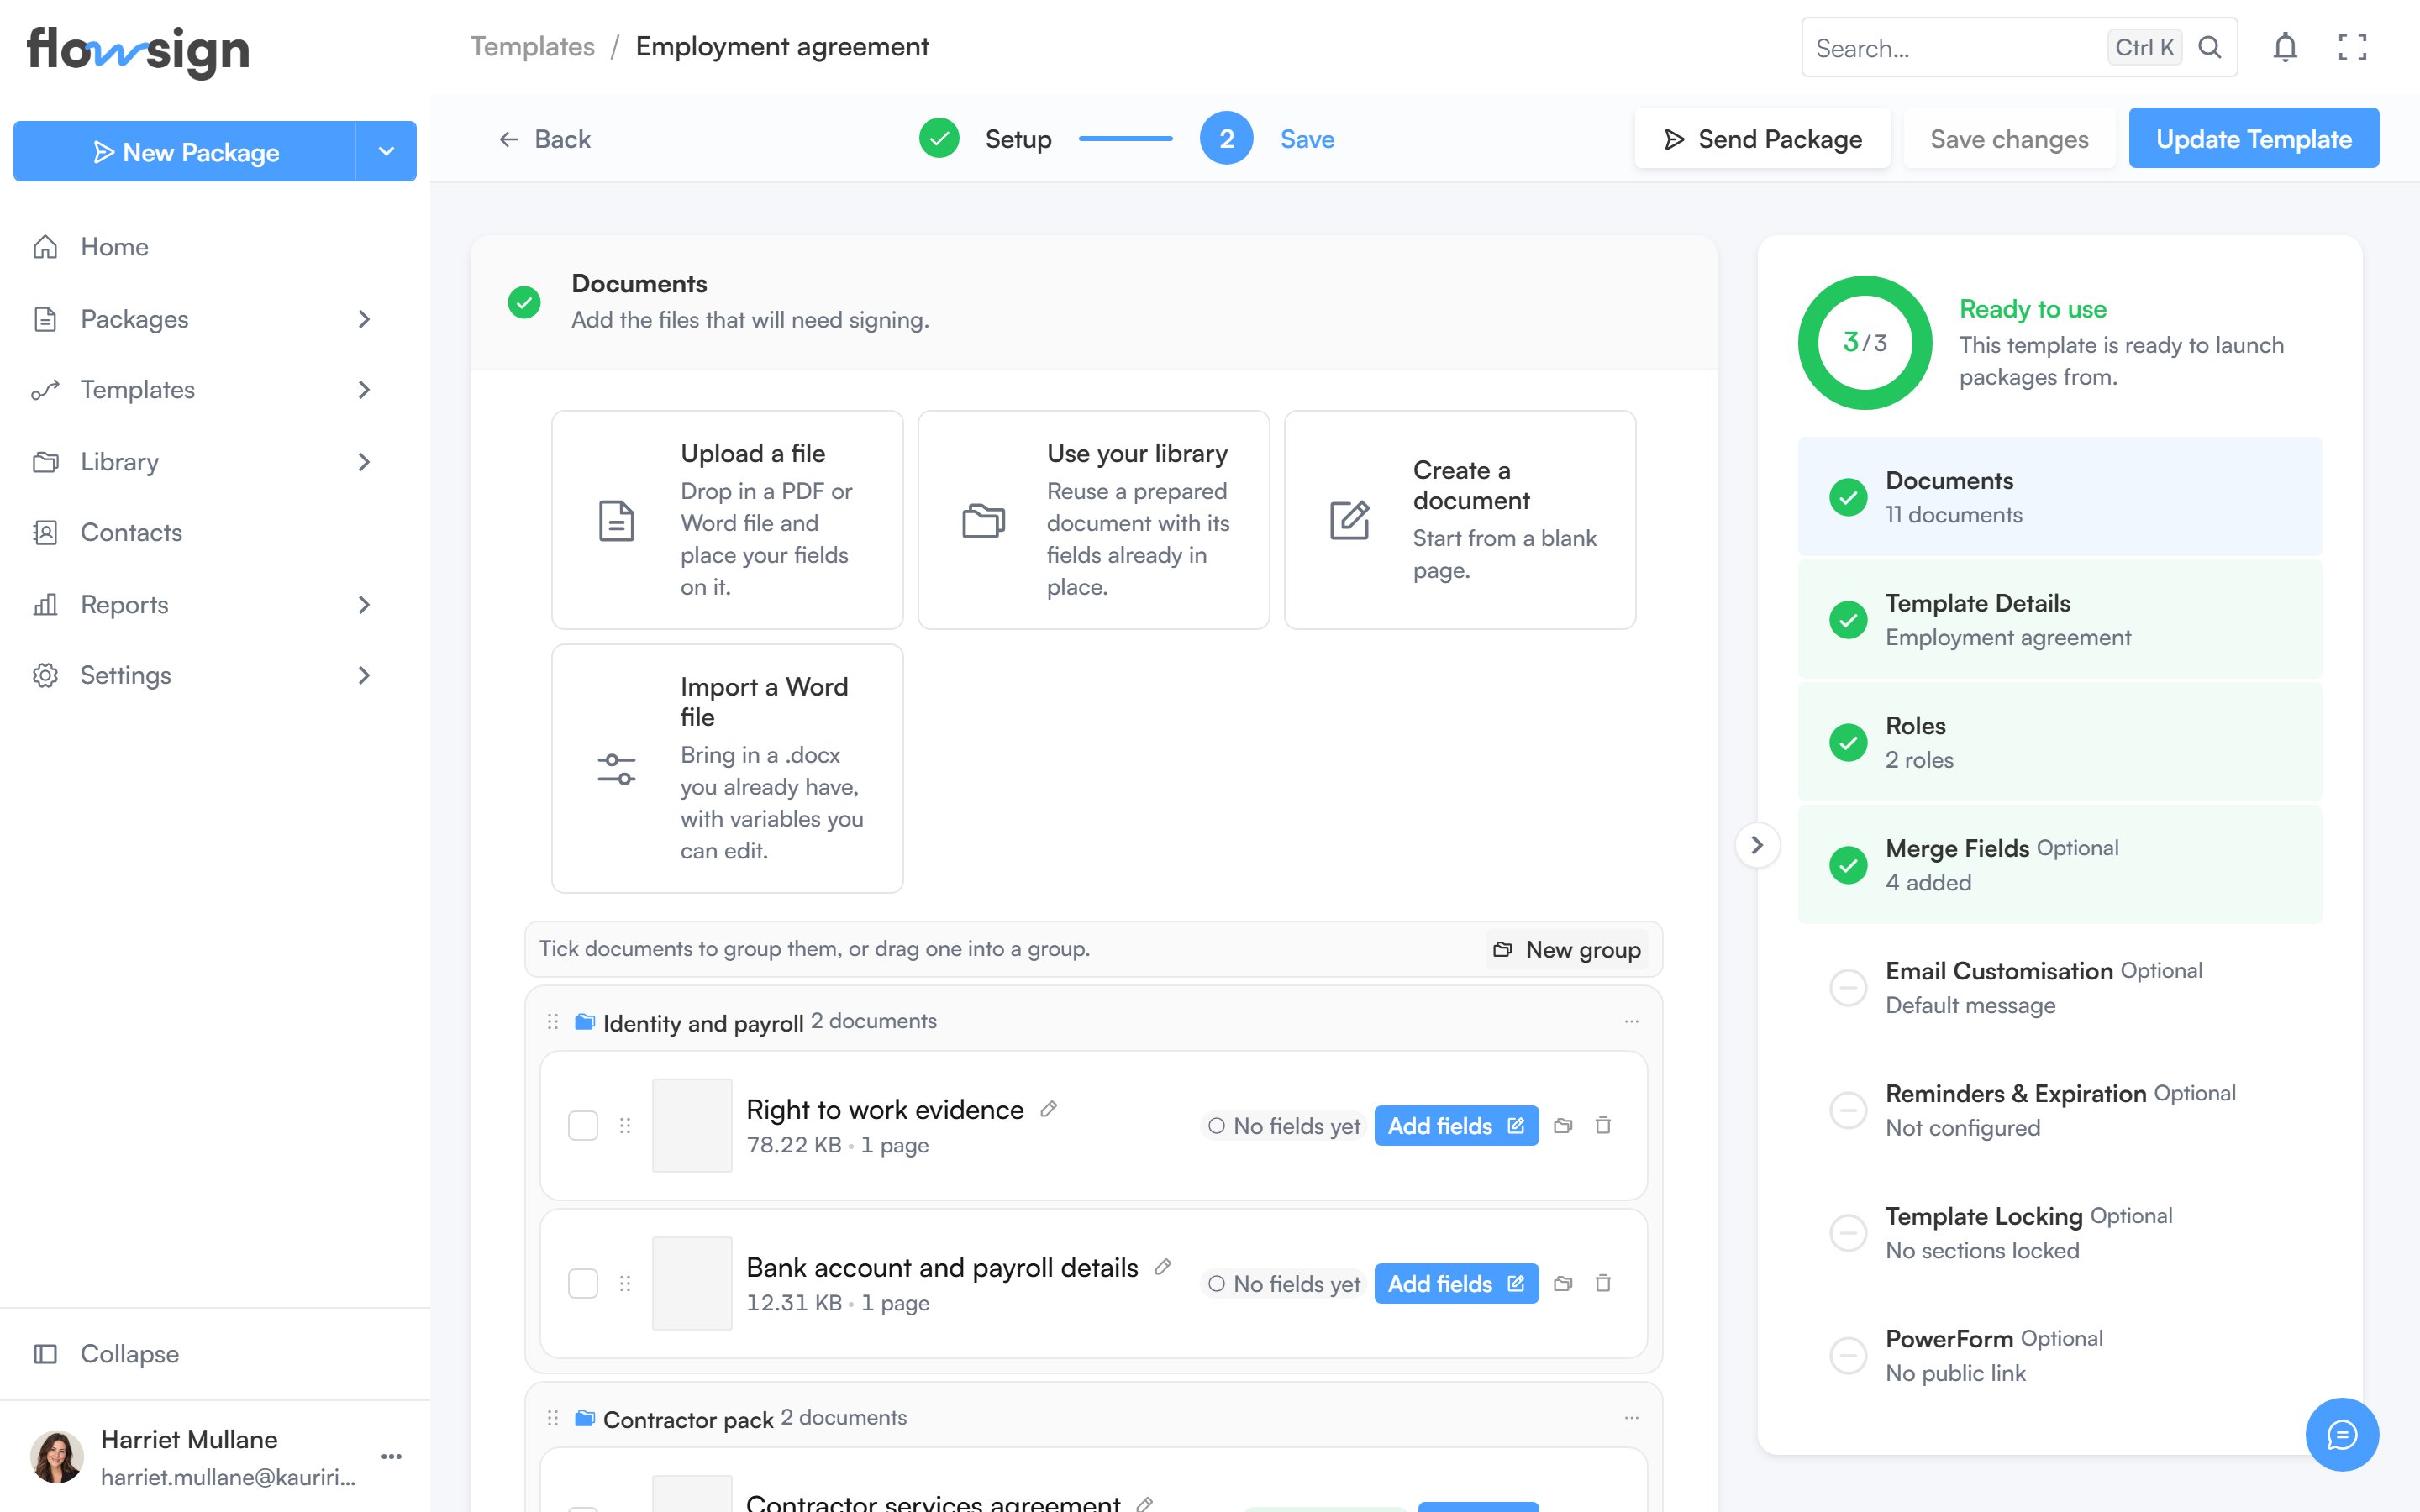
Task: Add fields to Bank account and payroll details
Action: (1456, 1284)
